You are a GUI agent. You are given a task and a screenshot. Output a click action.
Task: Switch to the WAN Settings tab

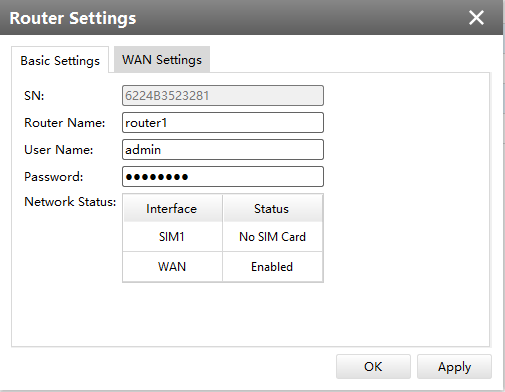point(162,59)
